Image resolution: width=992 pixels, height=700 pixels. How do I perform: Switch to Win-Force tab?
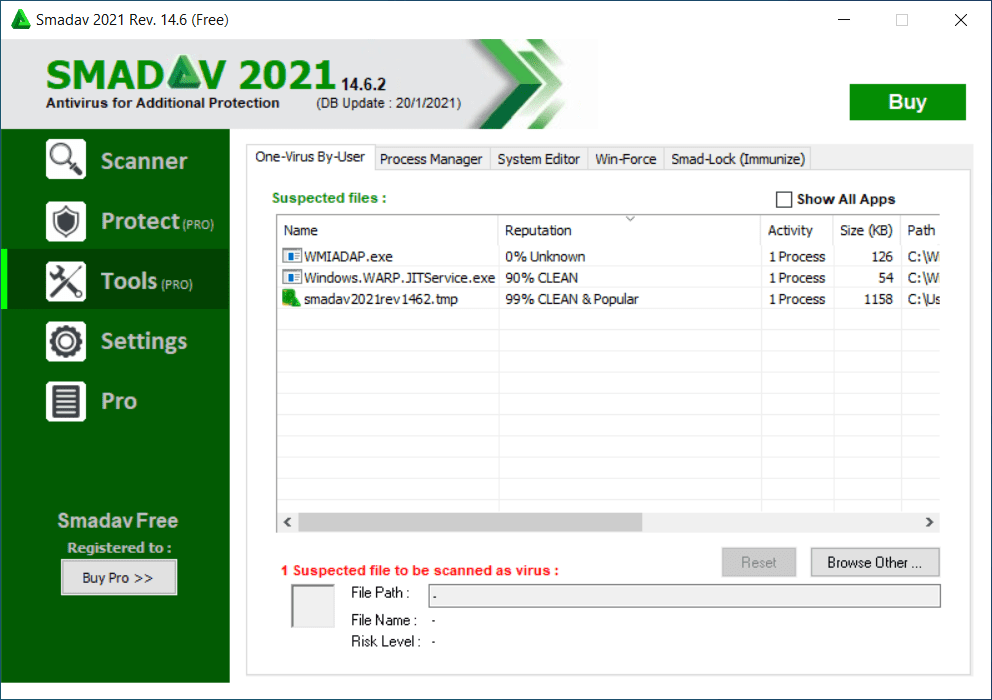626,159
